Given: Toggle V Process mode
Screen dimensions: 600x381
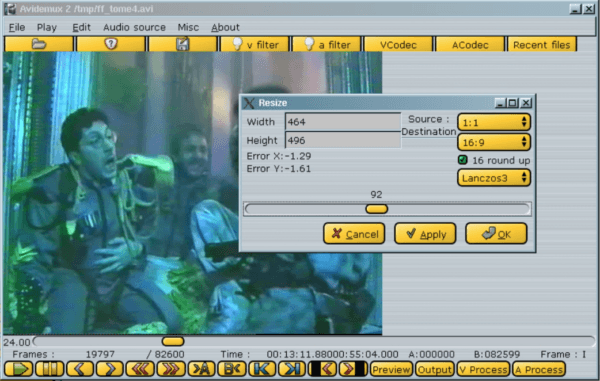Looking at the screenshot, I should click(x=483, y=369).
